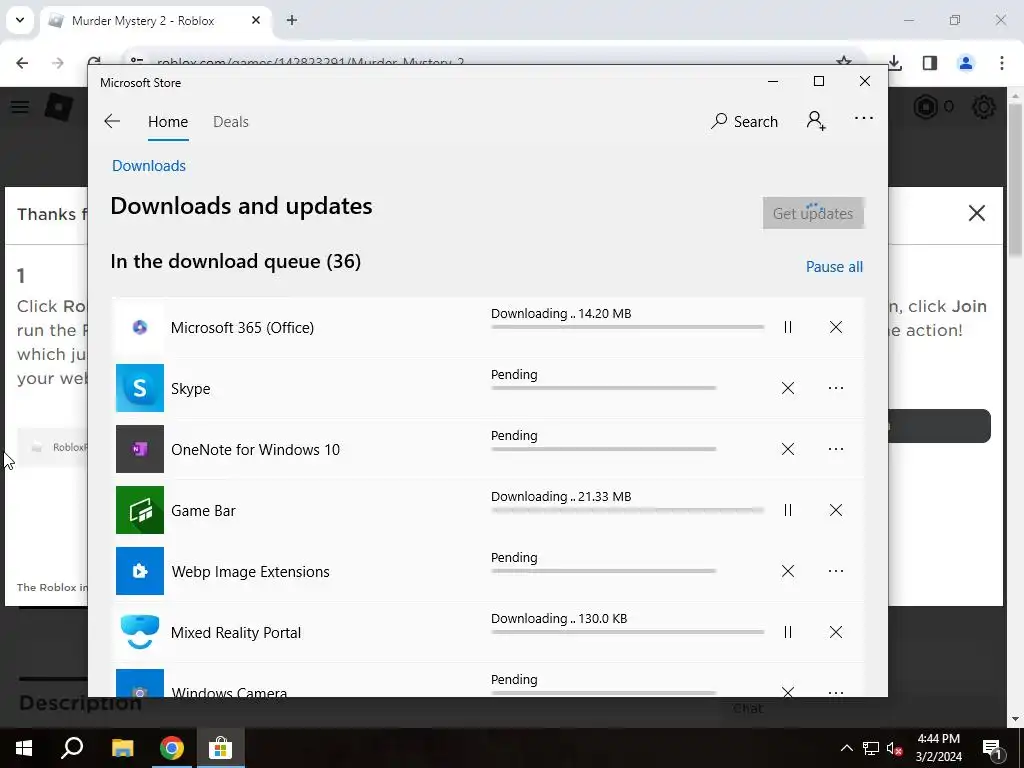The image size is (1024, 768).
Task: Toggle Chrome side panel
Action: click(x=930, y=63)
